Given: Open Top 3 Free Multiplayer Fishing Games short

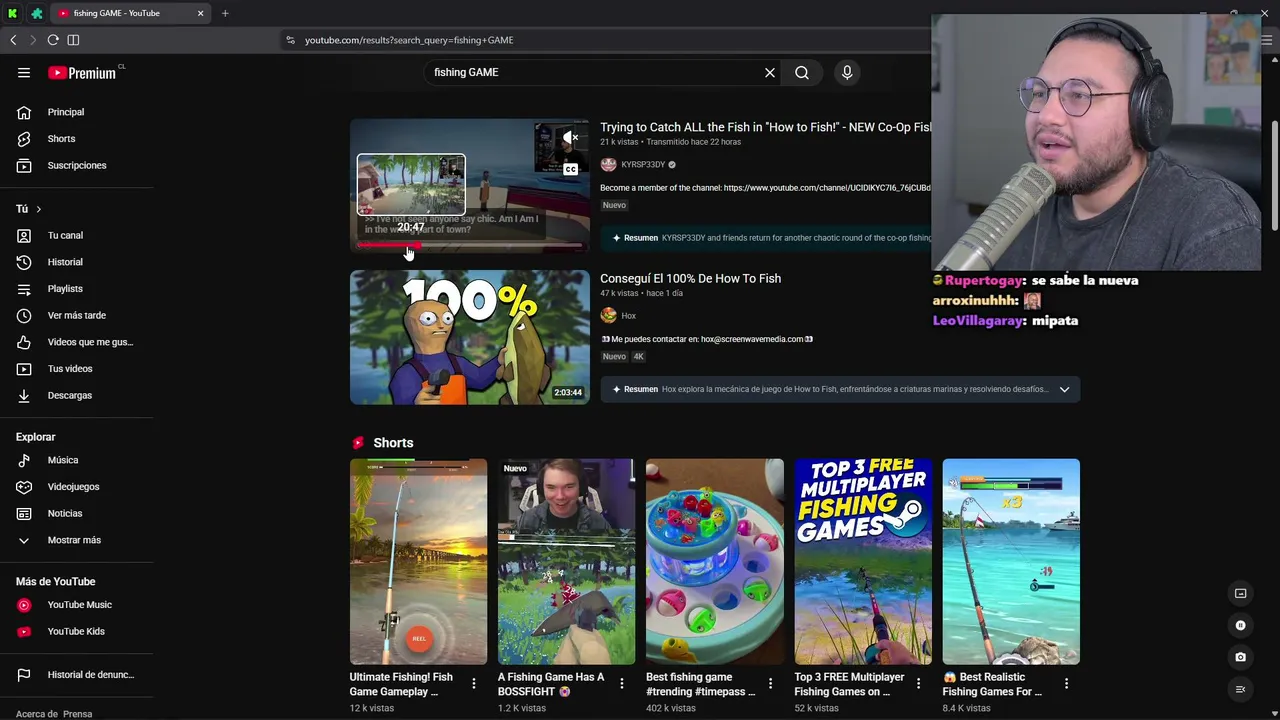Looking at the screenshot, I should point(863,562).
